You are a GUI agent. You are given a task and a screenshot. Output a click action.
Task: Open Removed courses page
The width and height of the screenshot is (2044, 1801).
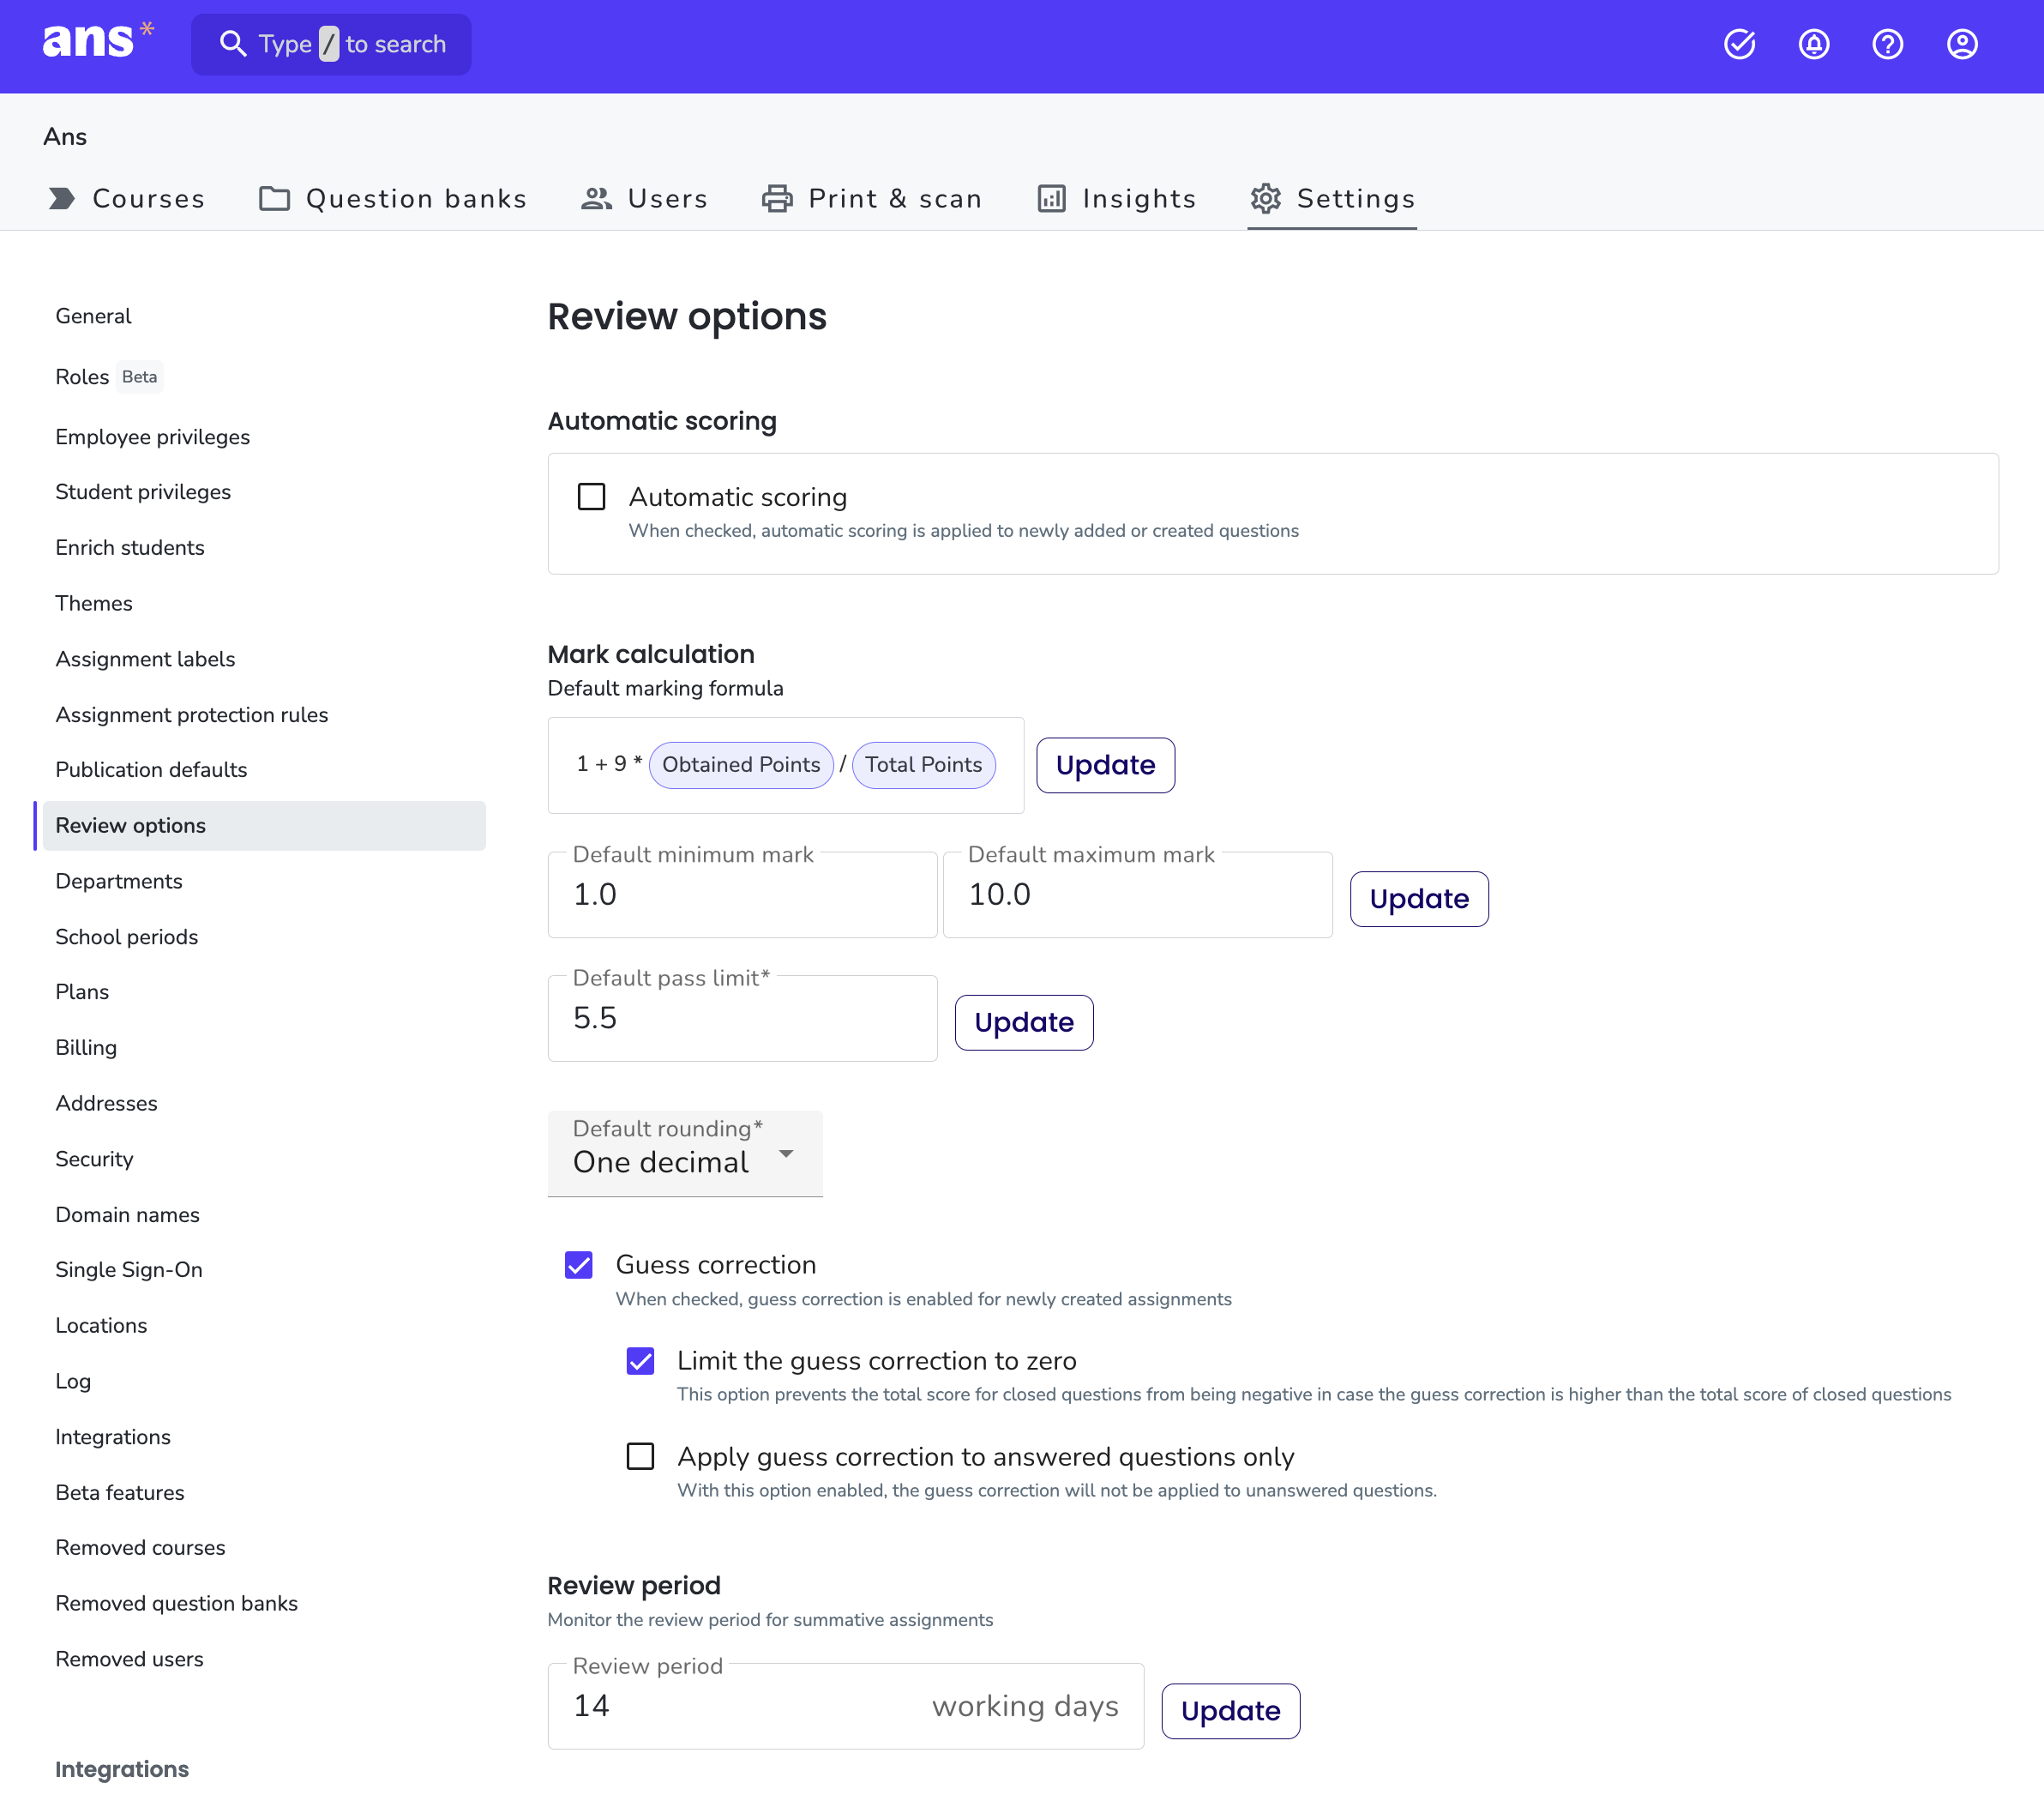(140, 1548)
